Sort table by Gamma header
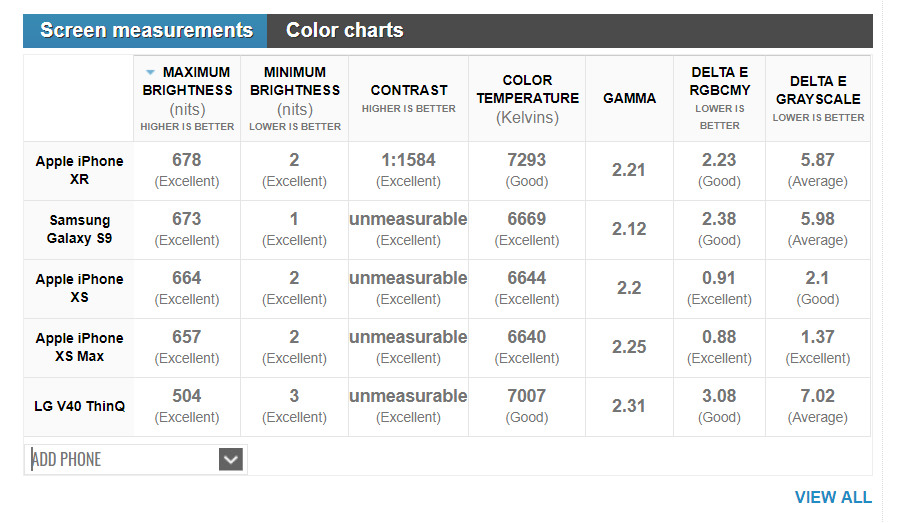The image size is (904, 523). coord(630,98)
